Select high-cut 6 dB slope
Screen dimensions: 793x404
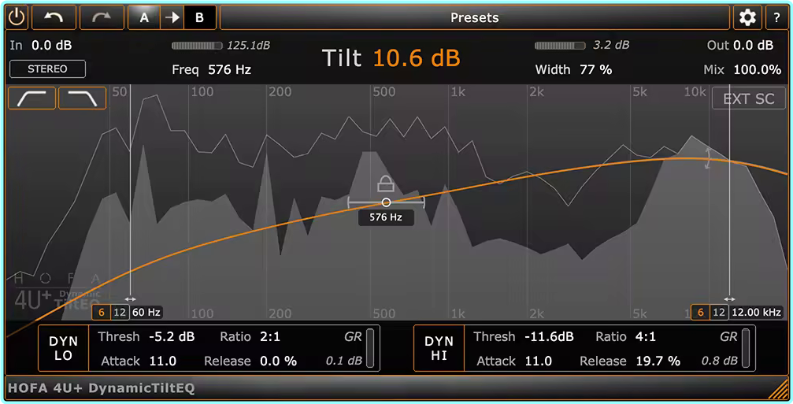click(700, 312)
